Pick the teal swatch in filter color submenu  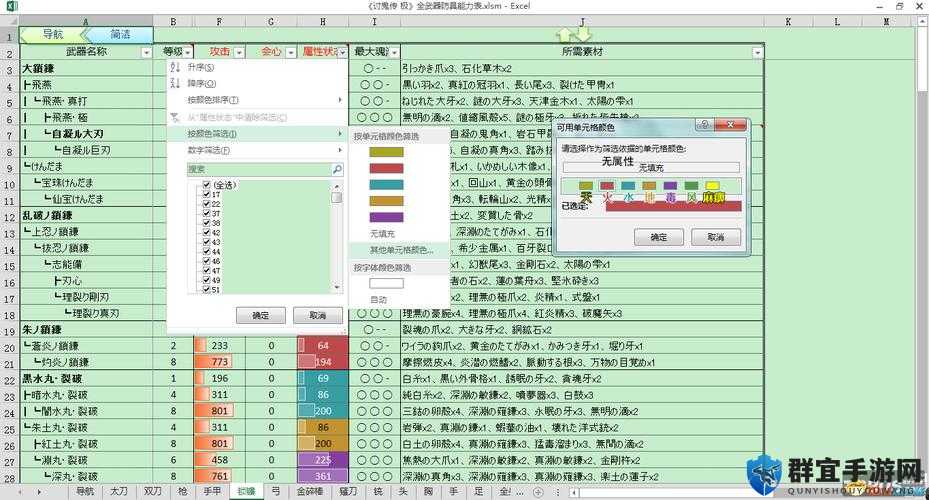pyautogui.click(x=386, y=185)
